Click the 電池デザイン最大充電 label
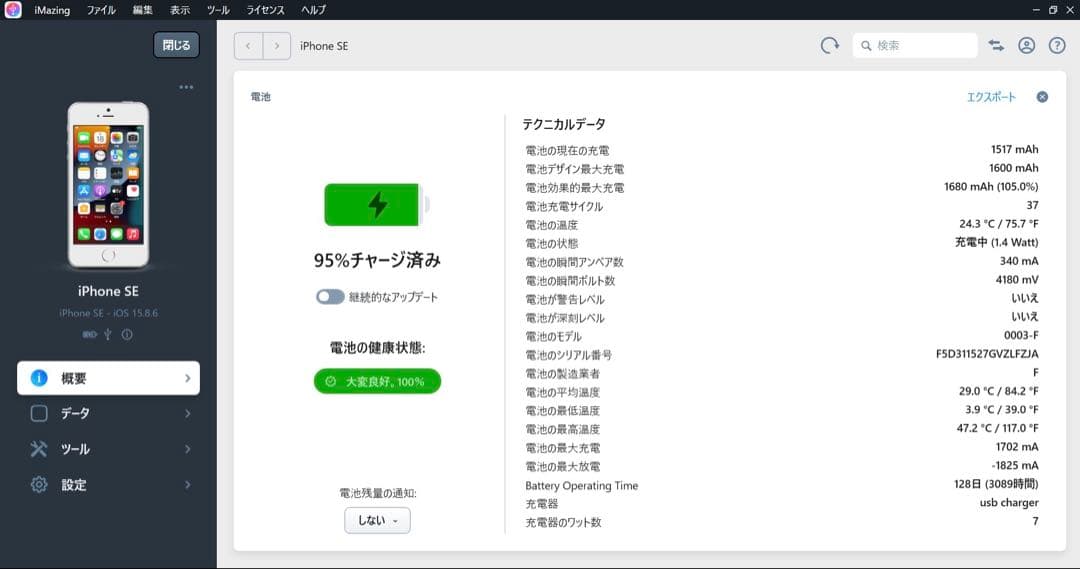The width and height of the screenshot is (1080, 569). pyautogui.click(x=574, y=169)
